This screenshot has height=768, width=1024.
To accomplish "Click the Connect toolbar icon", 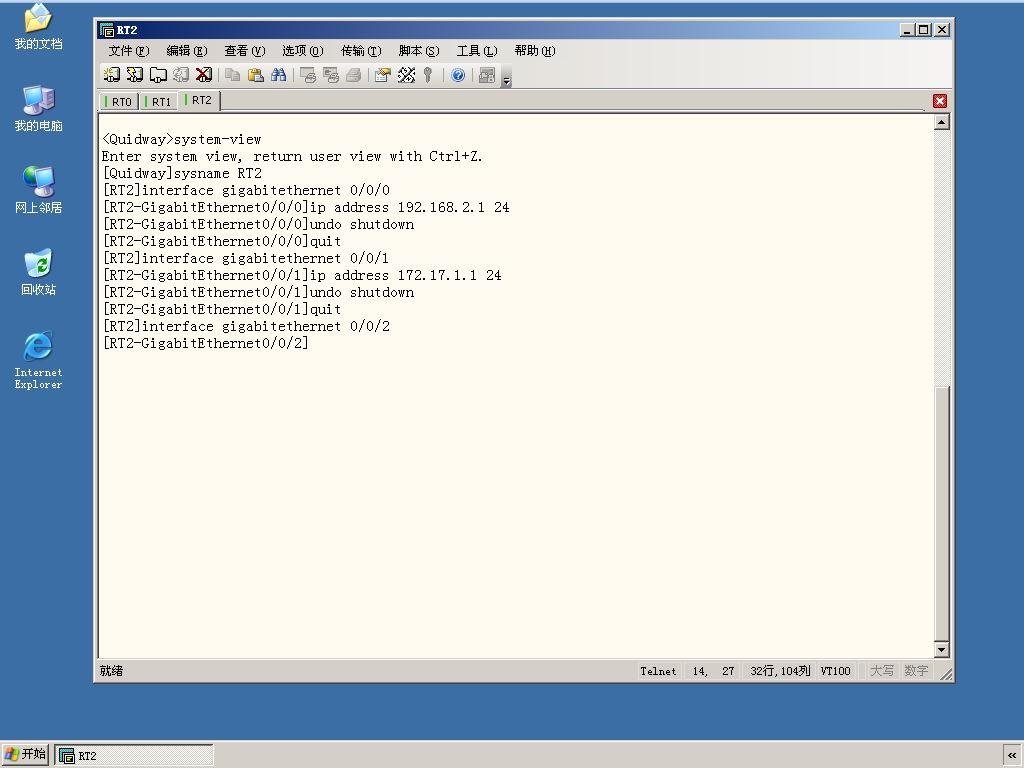I will click(112, 75).
